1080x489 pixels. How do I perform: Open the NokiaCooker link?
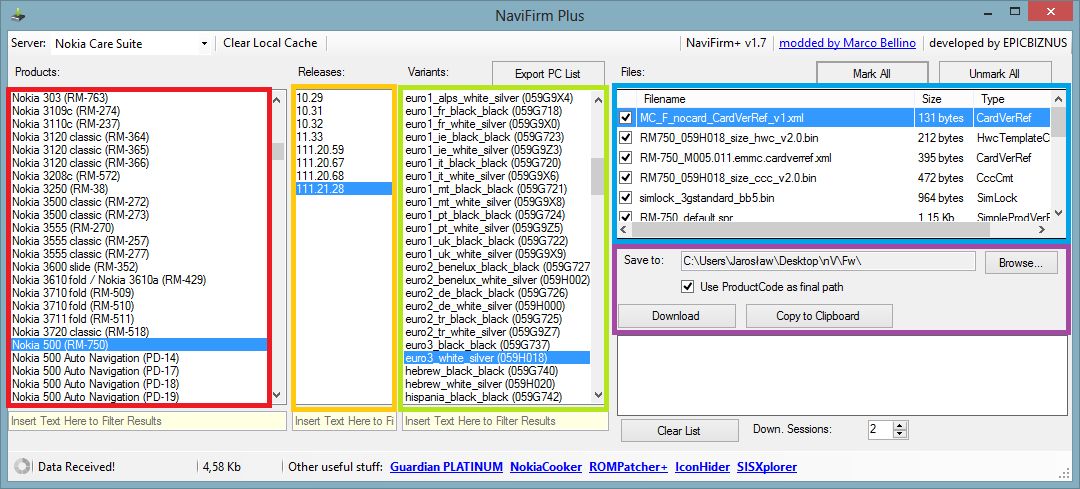coord(546,467)
